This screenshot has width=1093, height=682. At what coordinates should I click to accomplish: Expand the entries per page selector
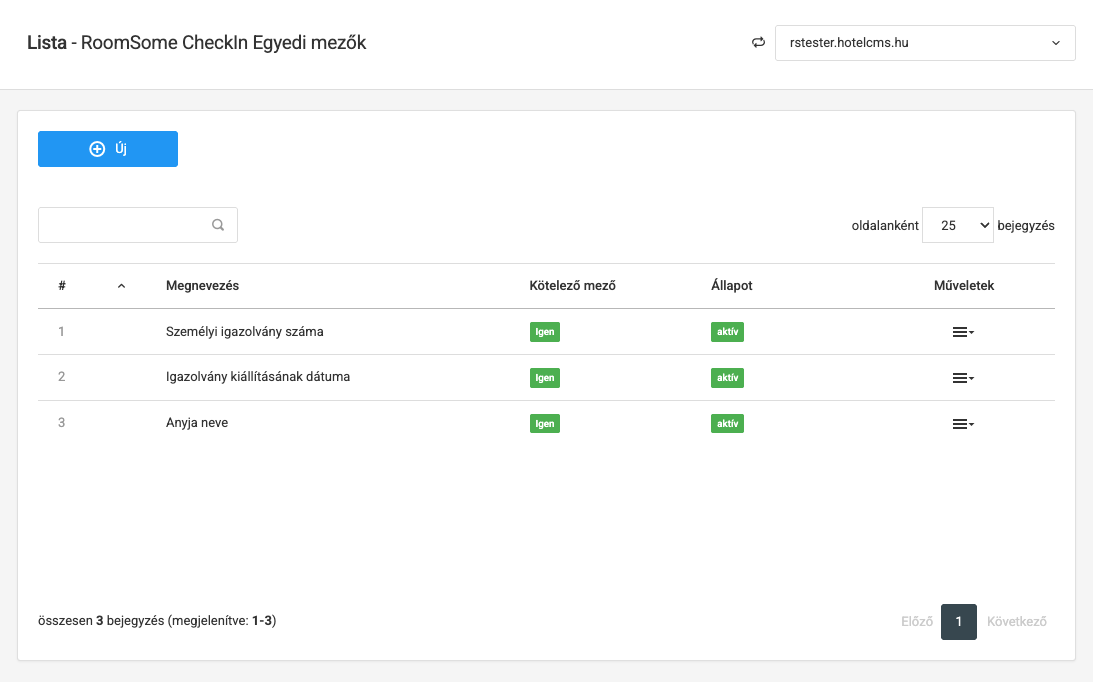pos(957,226)
